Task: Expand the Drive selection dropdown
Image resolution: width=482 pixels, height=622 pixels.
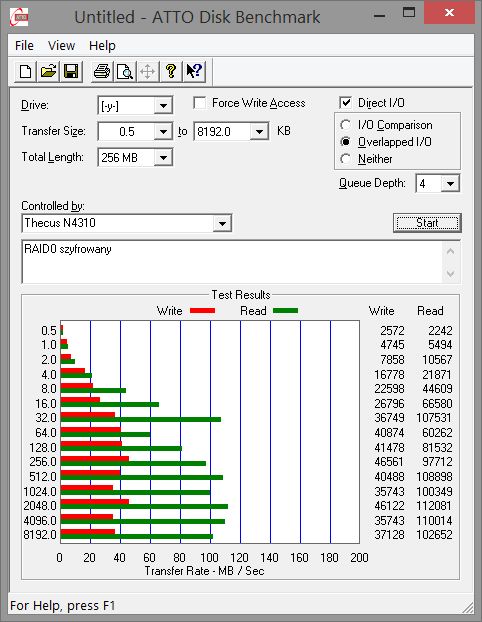Action: coord(163,106)
